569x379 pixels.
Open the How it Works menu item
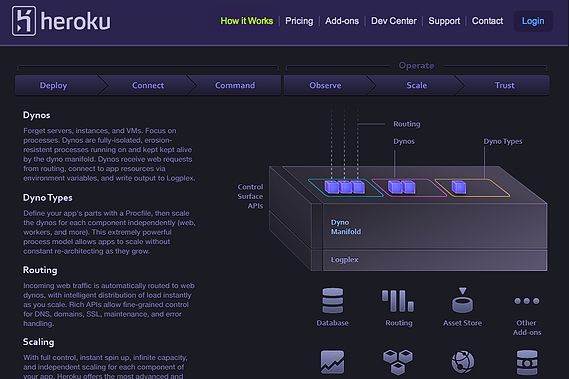click(247, 21)
